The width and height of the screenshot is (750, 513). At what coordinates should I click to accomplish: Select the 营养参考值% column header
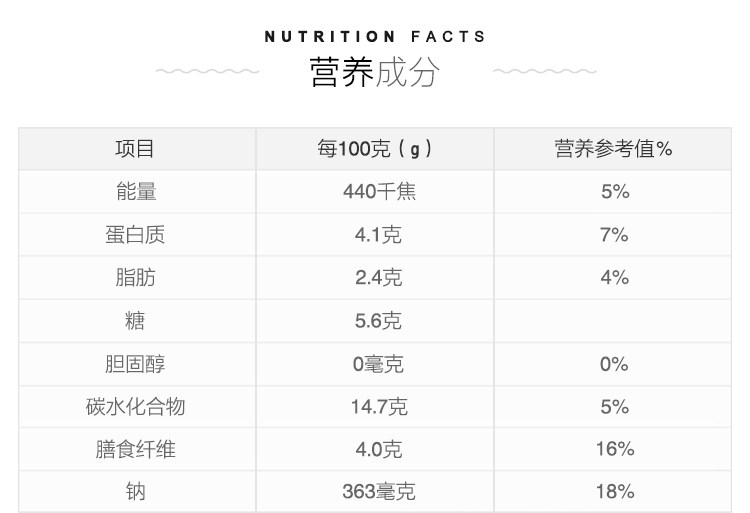coord(613,149)
